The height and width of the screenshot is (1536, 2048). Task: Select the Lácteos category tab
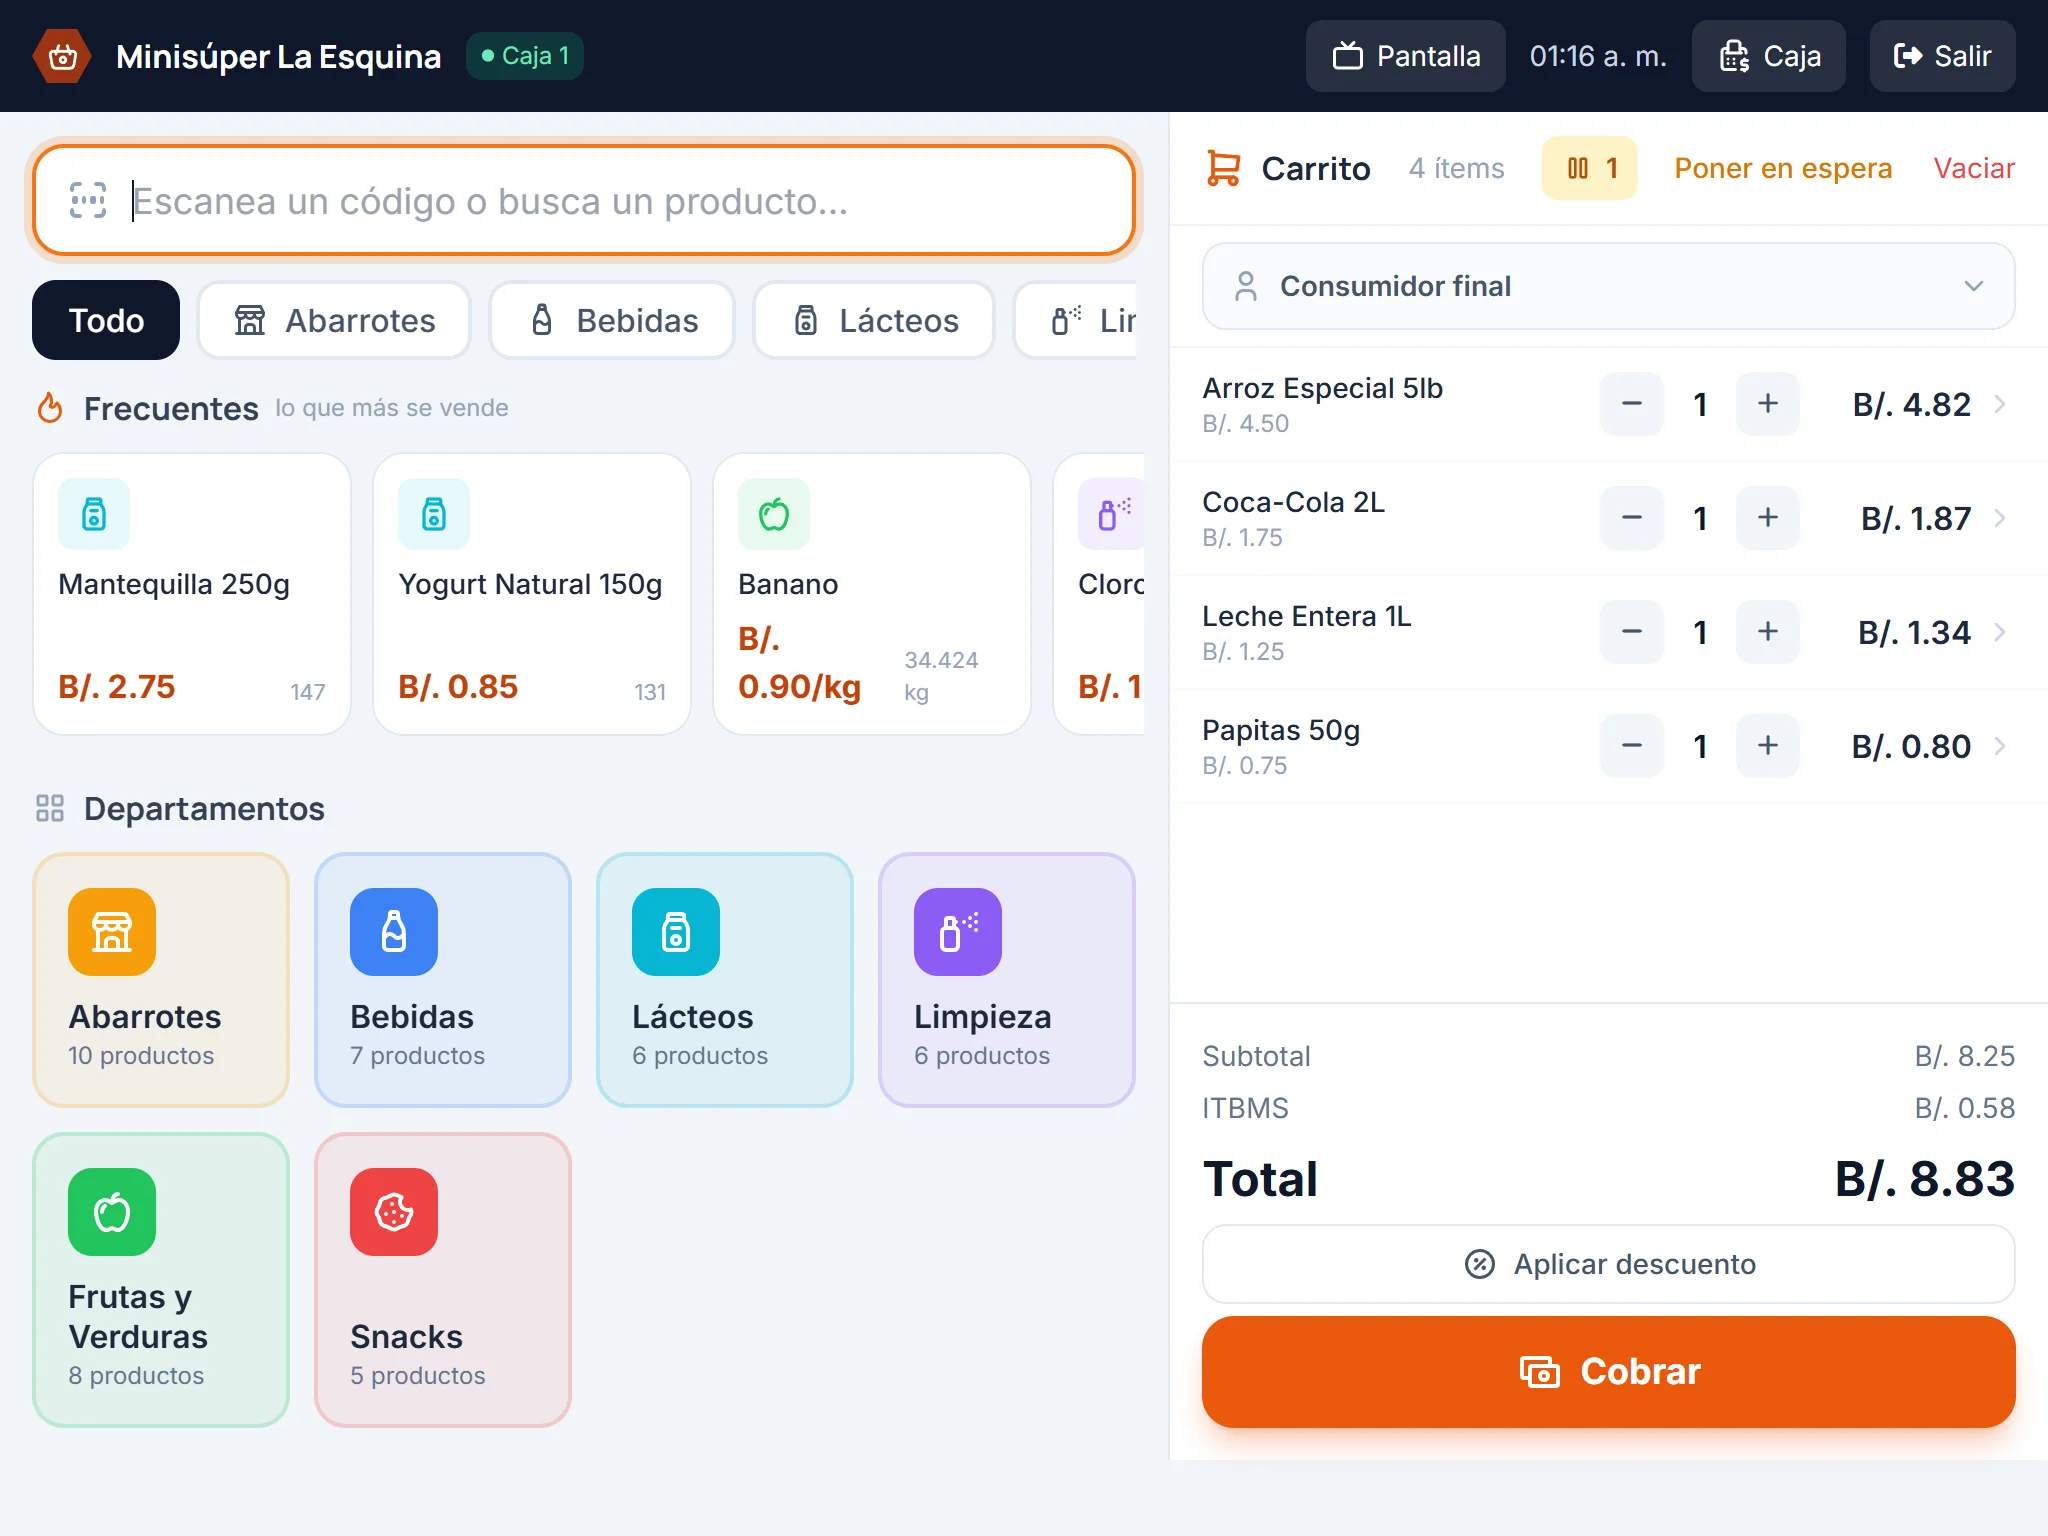[874, 320]
